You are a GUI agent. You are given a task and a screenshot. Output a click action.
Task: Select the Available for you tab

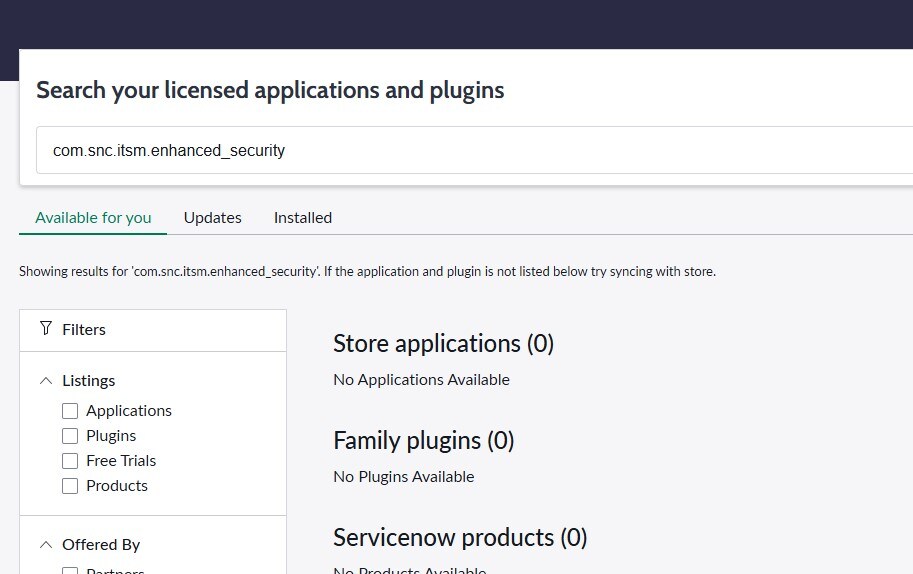tap(93, 217)
